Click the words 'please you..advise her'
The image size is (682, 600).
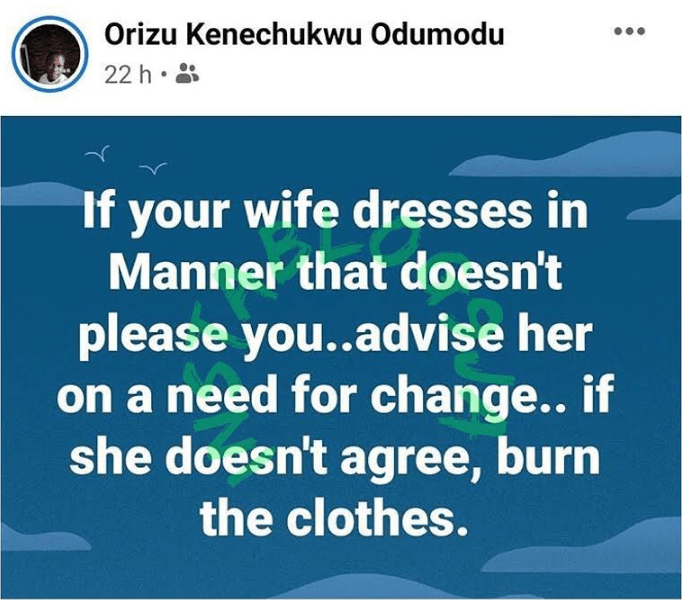[335, 335]
